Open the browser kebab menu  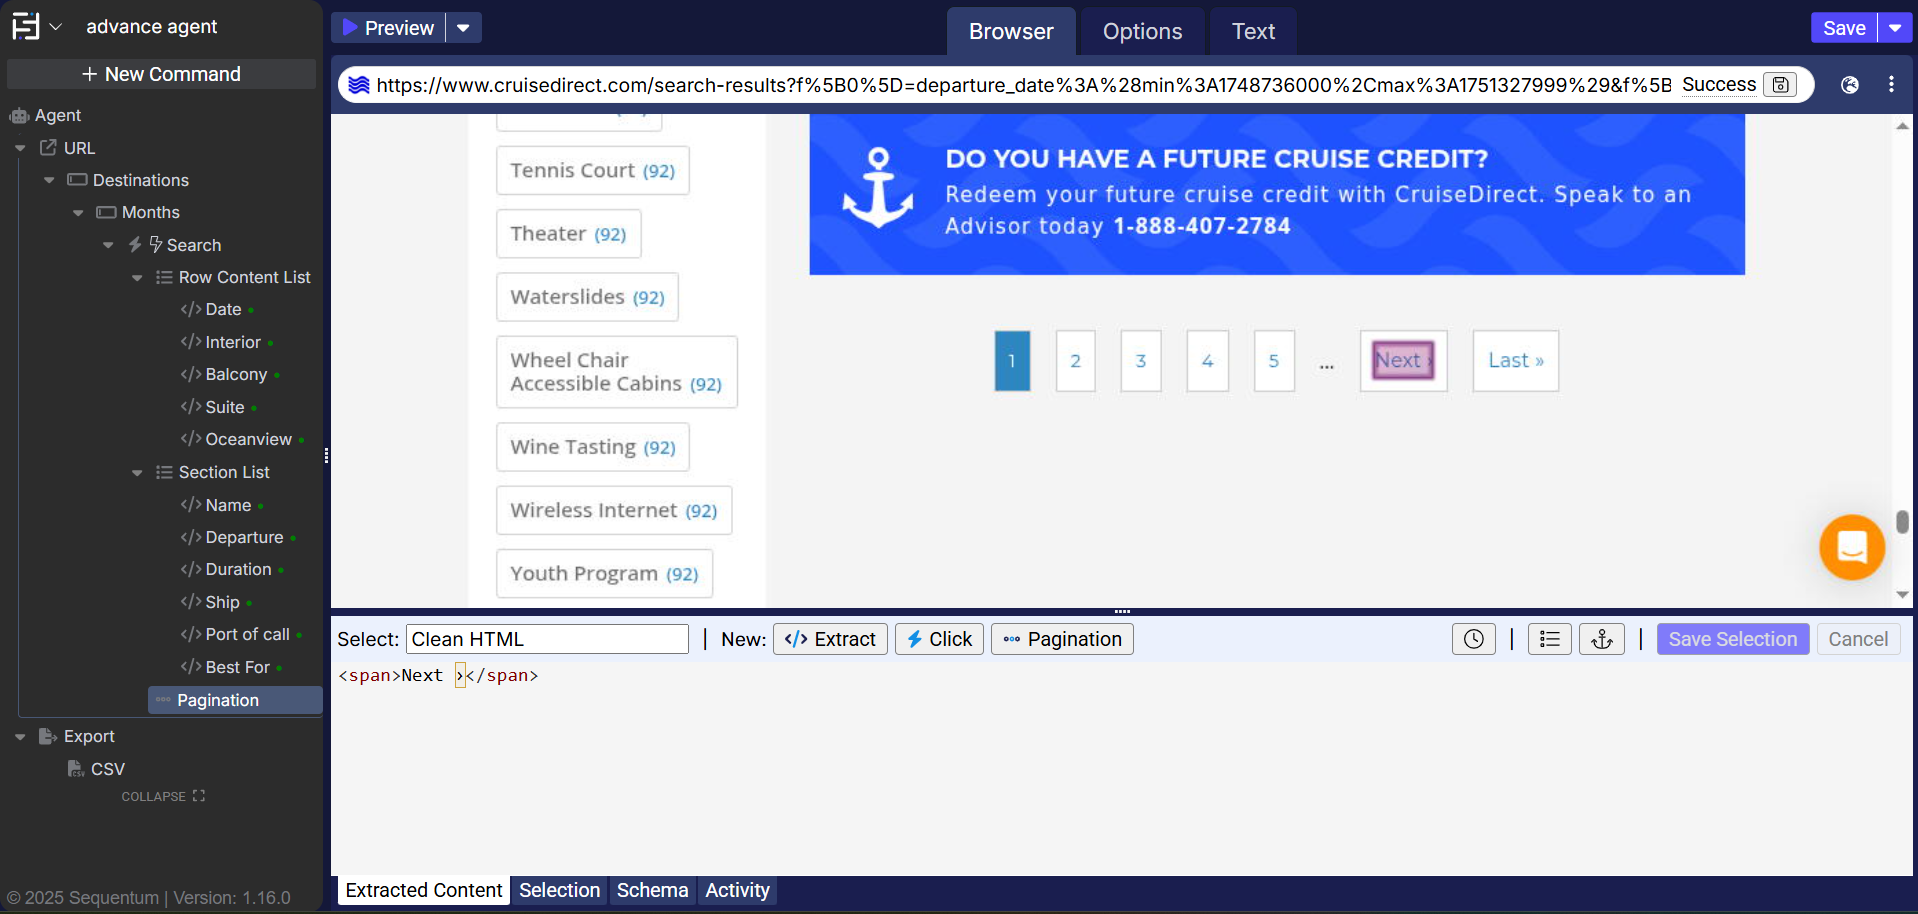1890,85
